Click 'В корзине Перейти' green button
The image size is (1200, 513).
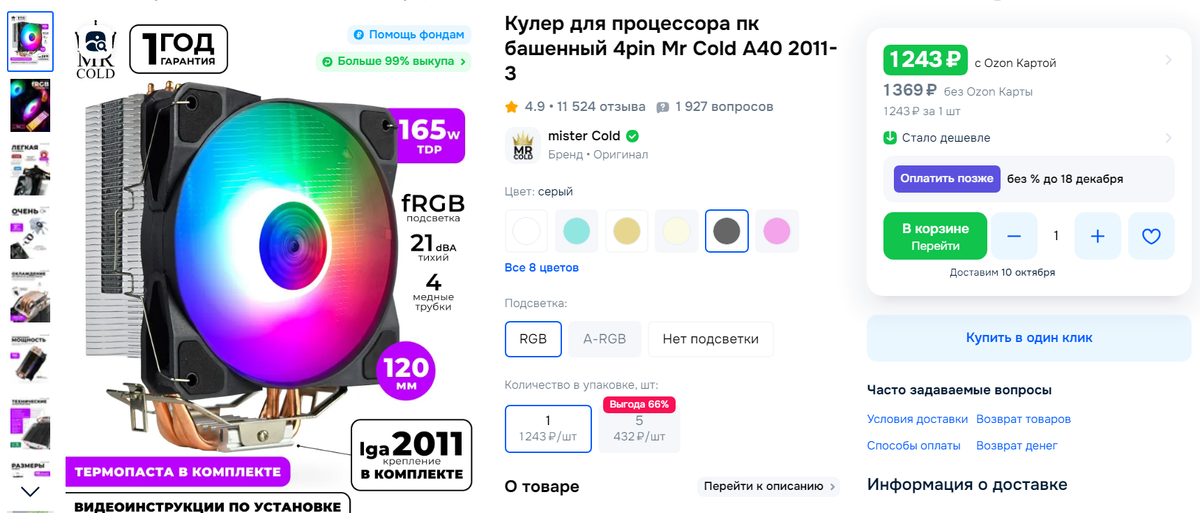tap(935, 236)
